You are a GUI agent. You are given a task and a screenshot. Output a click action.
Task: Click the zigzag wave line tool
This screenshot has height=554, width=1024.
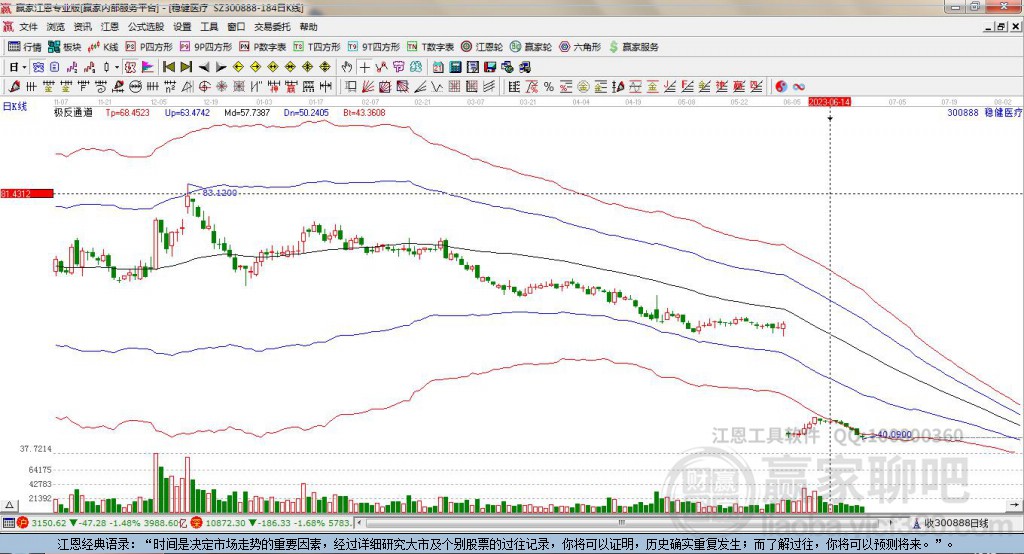click(436, 86)
